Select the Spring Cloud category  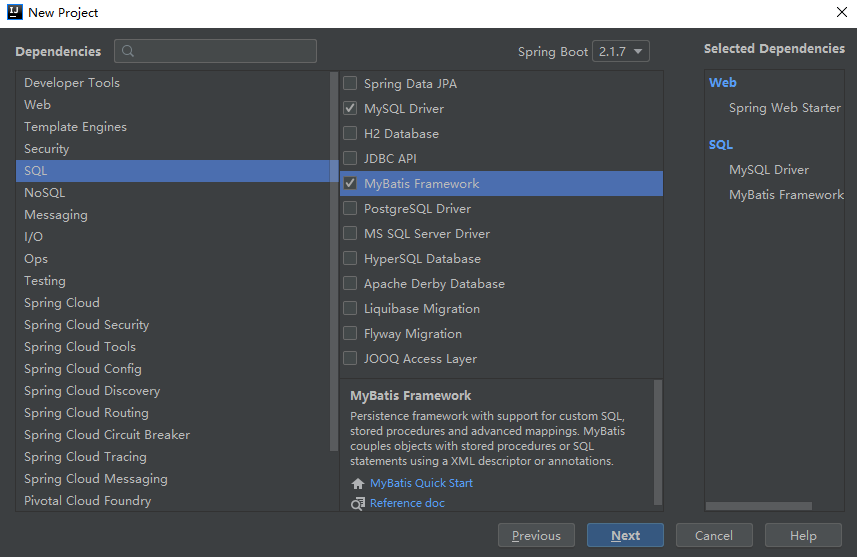pos(173,302)
